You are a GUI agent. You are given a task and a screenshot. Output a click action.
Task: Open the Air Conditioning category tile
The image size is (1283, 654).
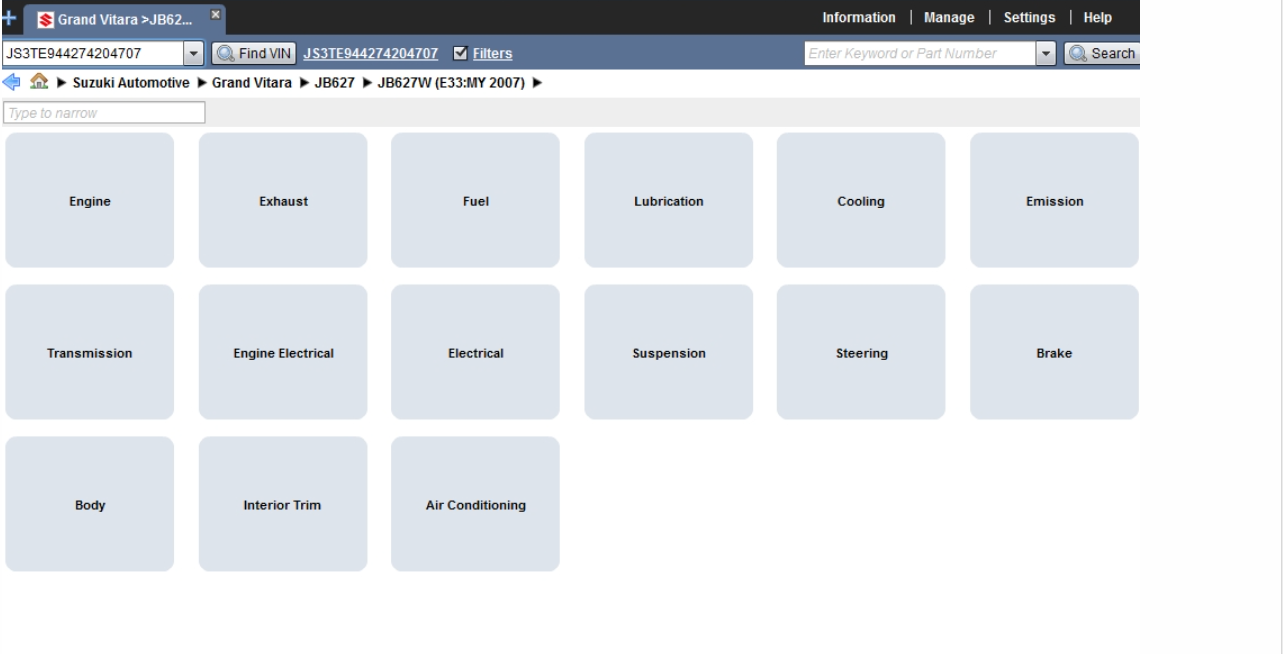click(x=475, y=505)
